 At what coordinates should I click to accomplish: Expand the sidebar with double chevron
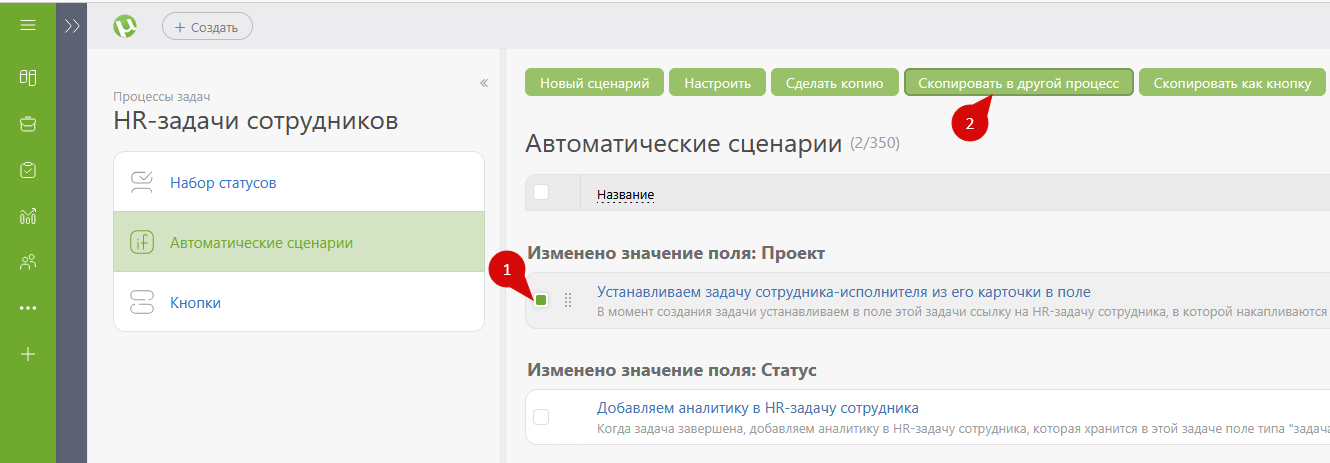tap(71, 26)
